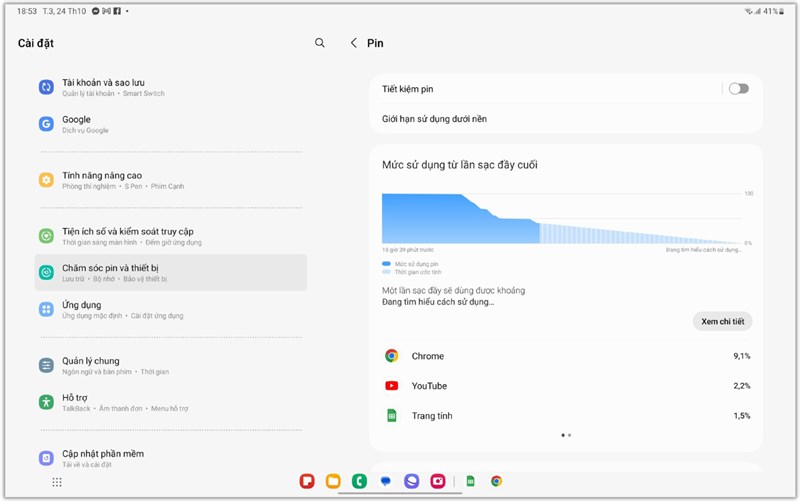
Task: Tap the Xem chi tiết button
Action: tap(722, 321)
